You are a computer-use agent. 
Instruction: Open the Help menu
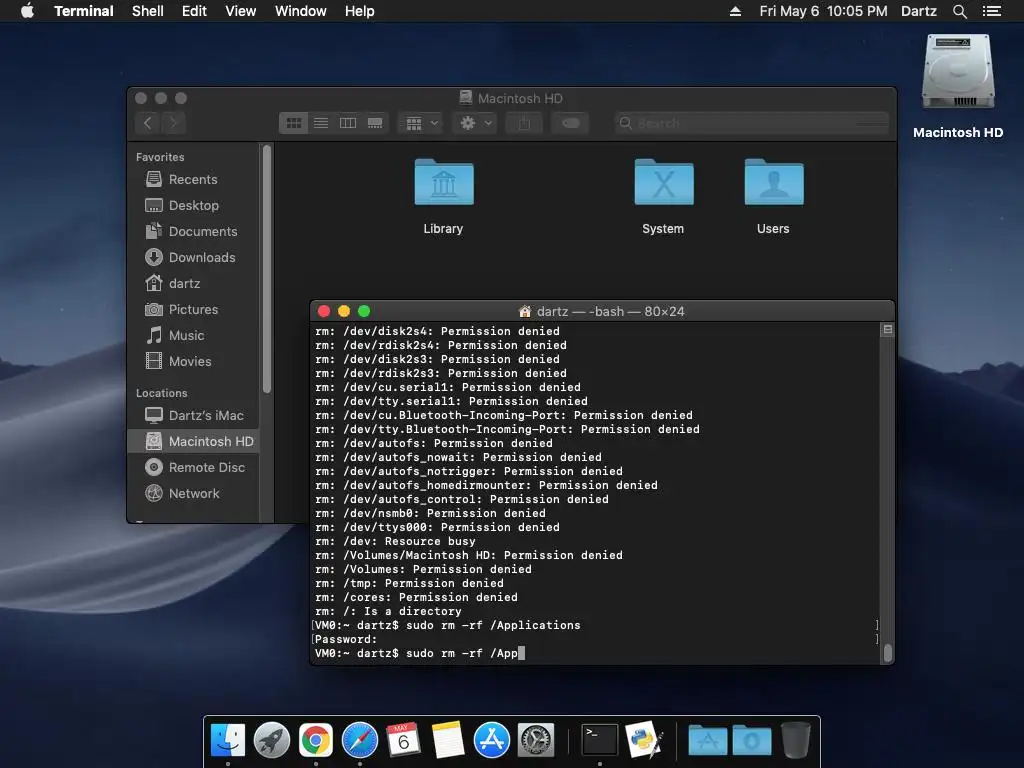[x=360, y=11]
